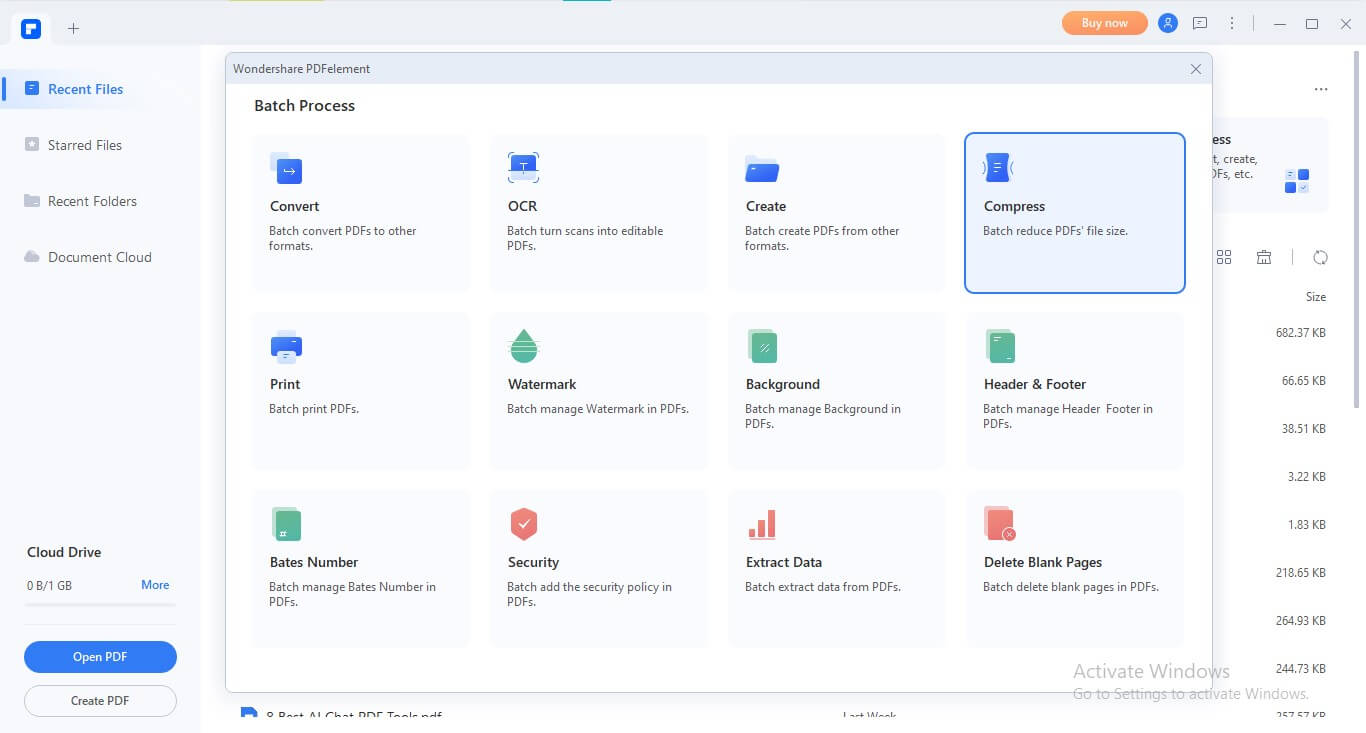Click the Security shield icon

[x=524, y=524]
